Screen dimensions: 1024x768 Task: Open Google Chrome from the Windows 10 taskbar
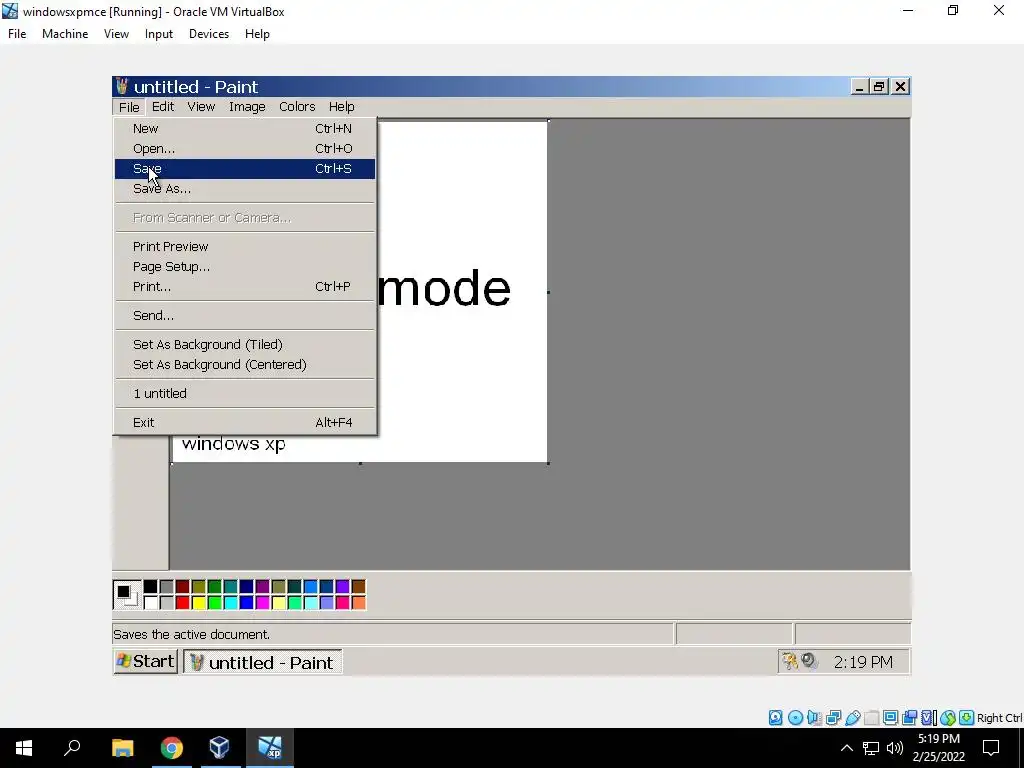click(172, 748)
